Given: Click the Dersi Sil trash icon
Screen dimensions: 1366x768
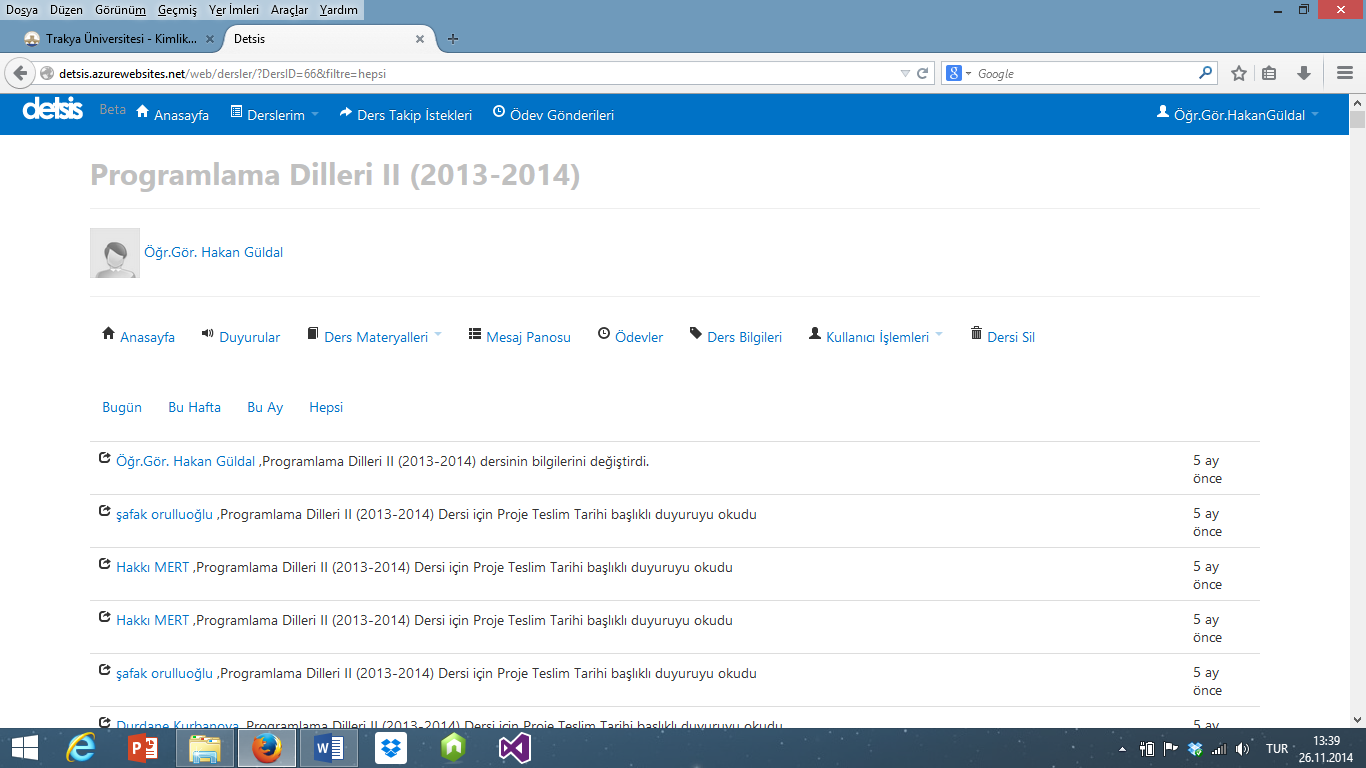Looking at the screenshot, I should (x=976, y=334).
